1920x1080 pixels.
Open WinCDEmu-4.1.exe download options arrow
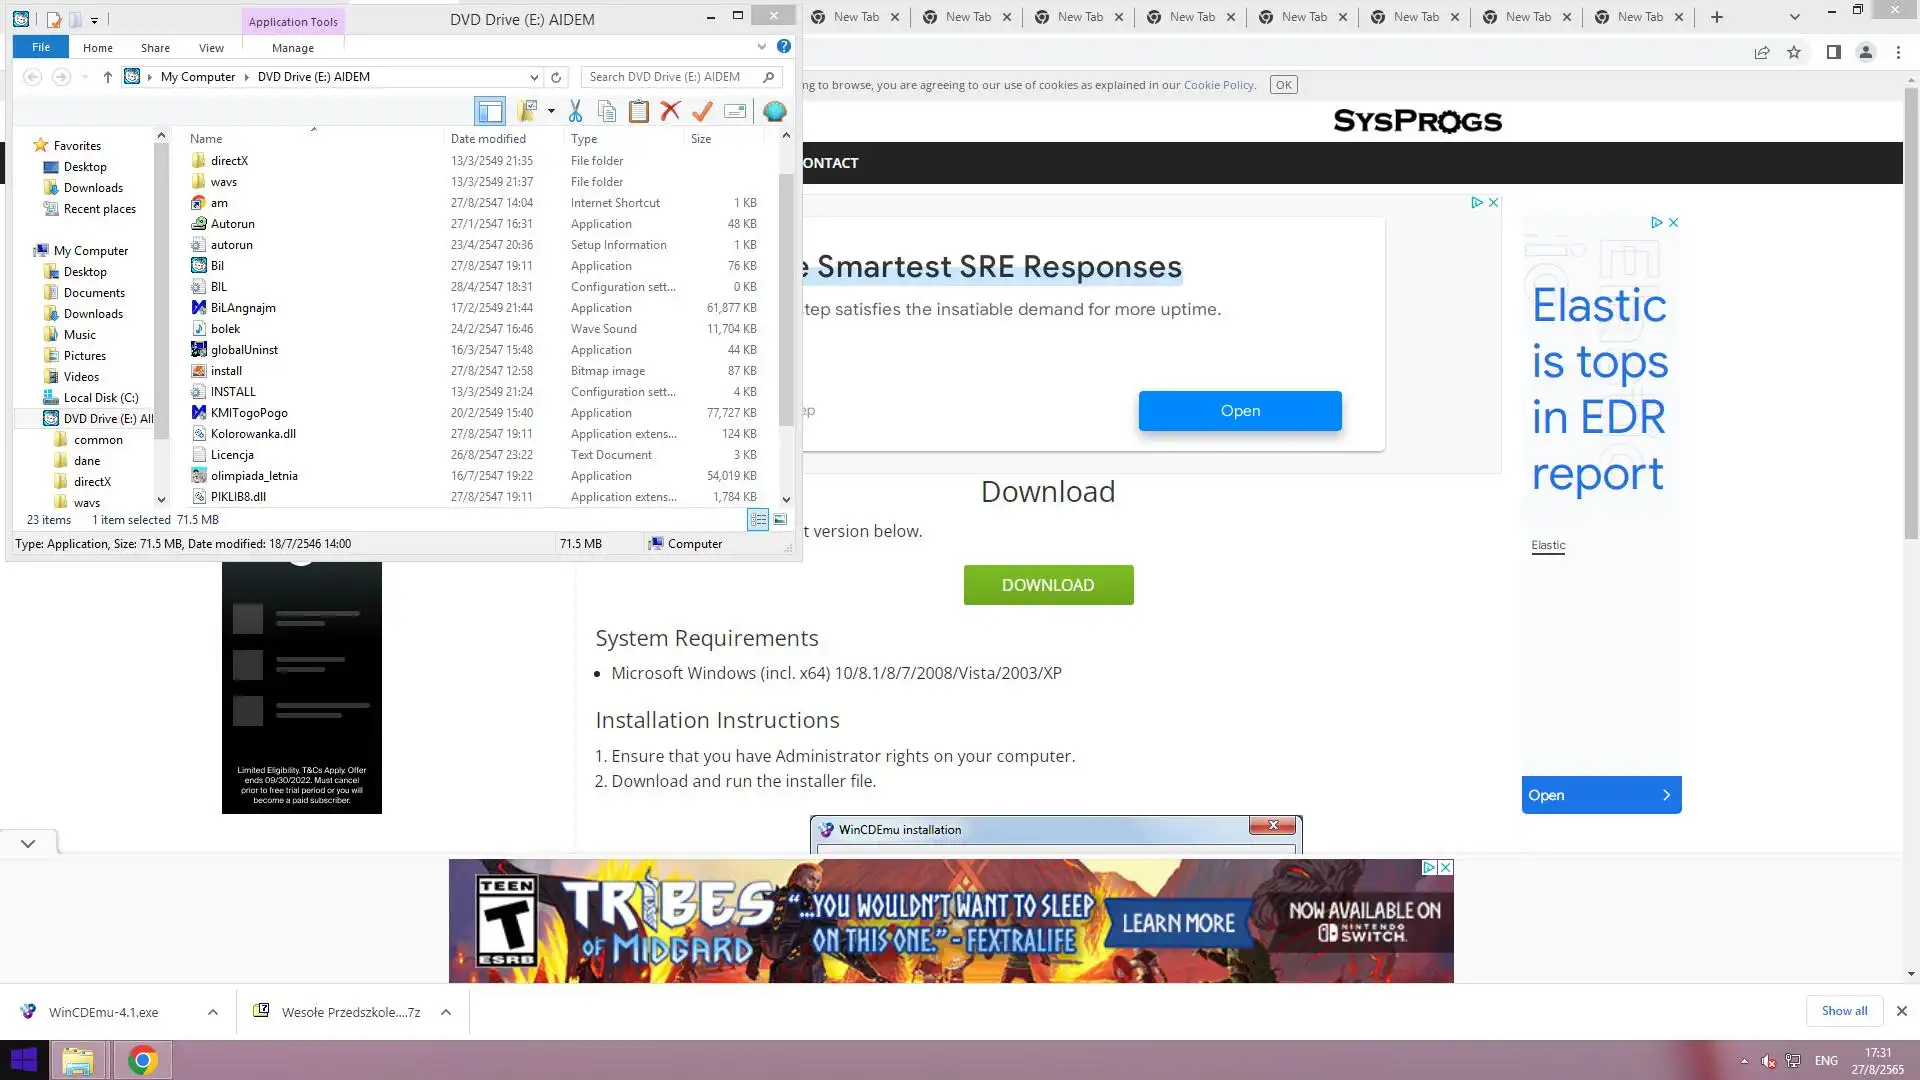pos(213,1012)
